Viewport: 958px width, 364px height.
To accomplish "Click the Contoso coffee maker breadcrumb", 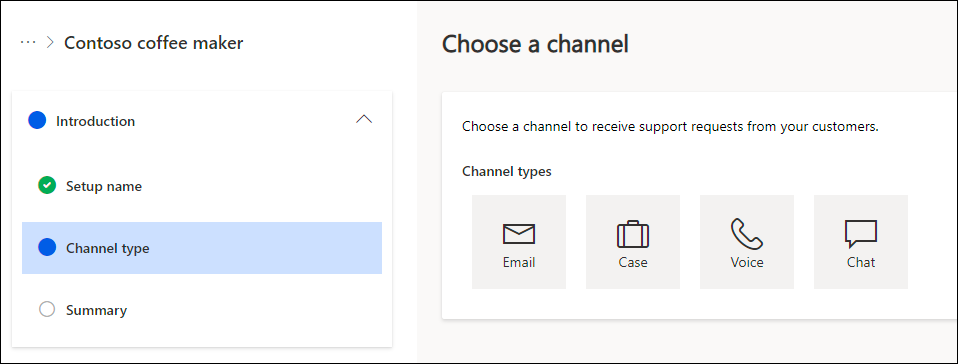I will [x=153, y=43].
